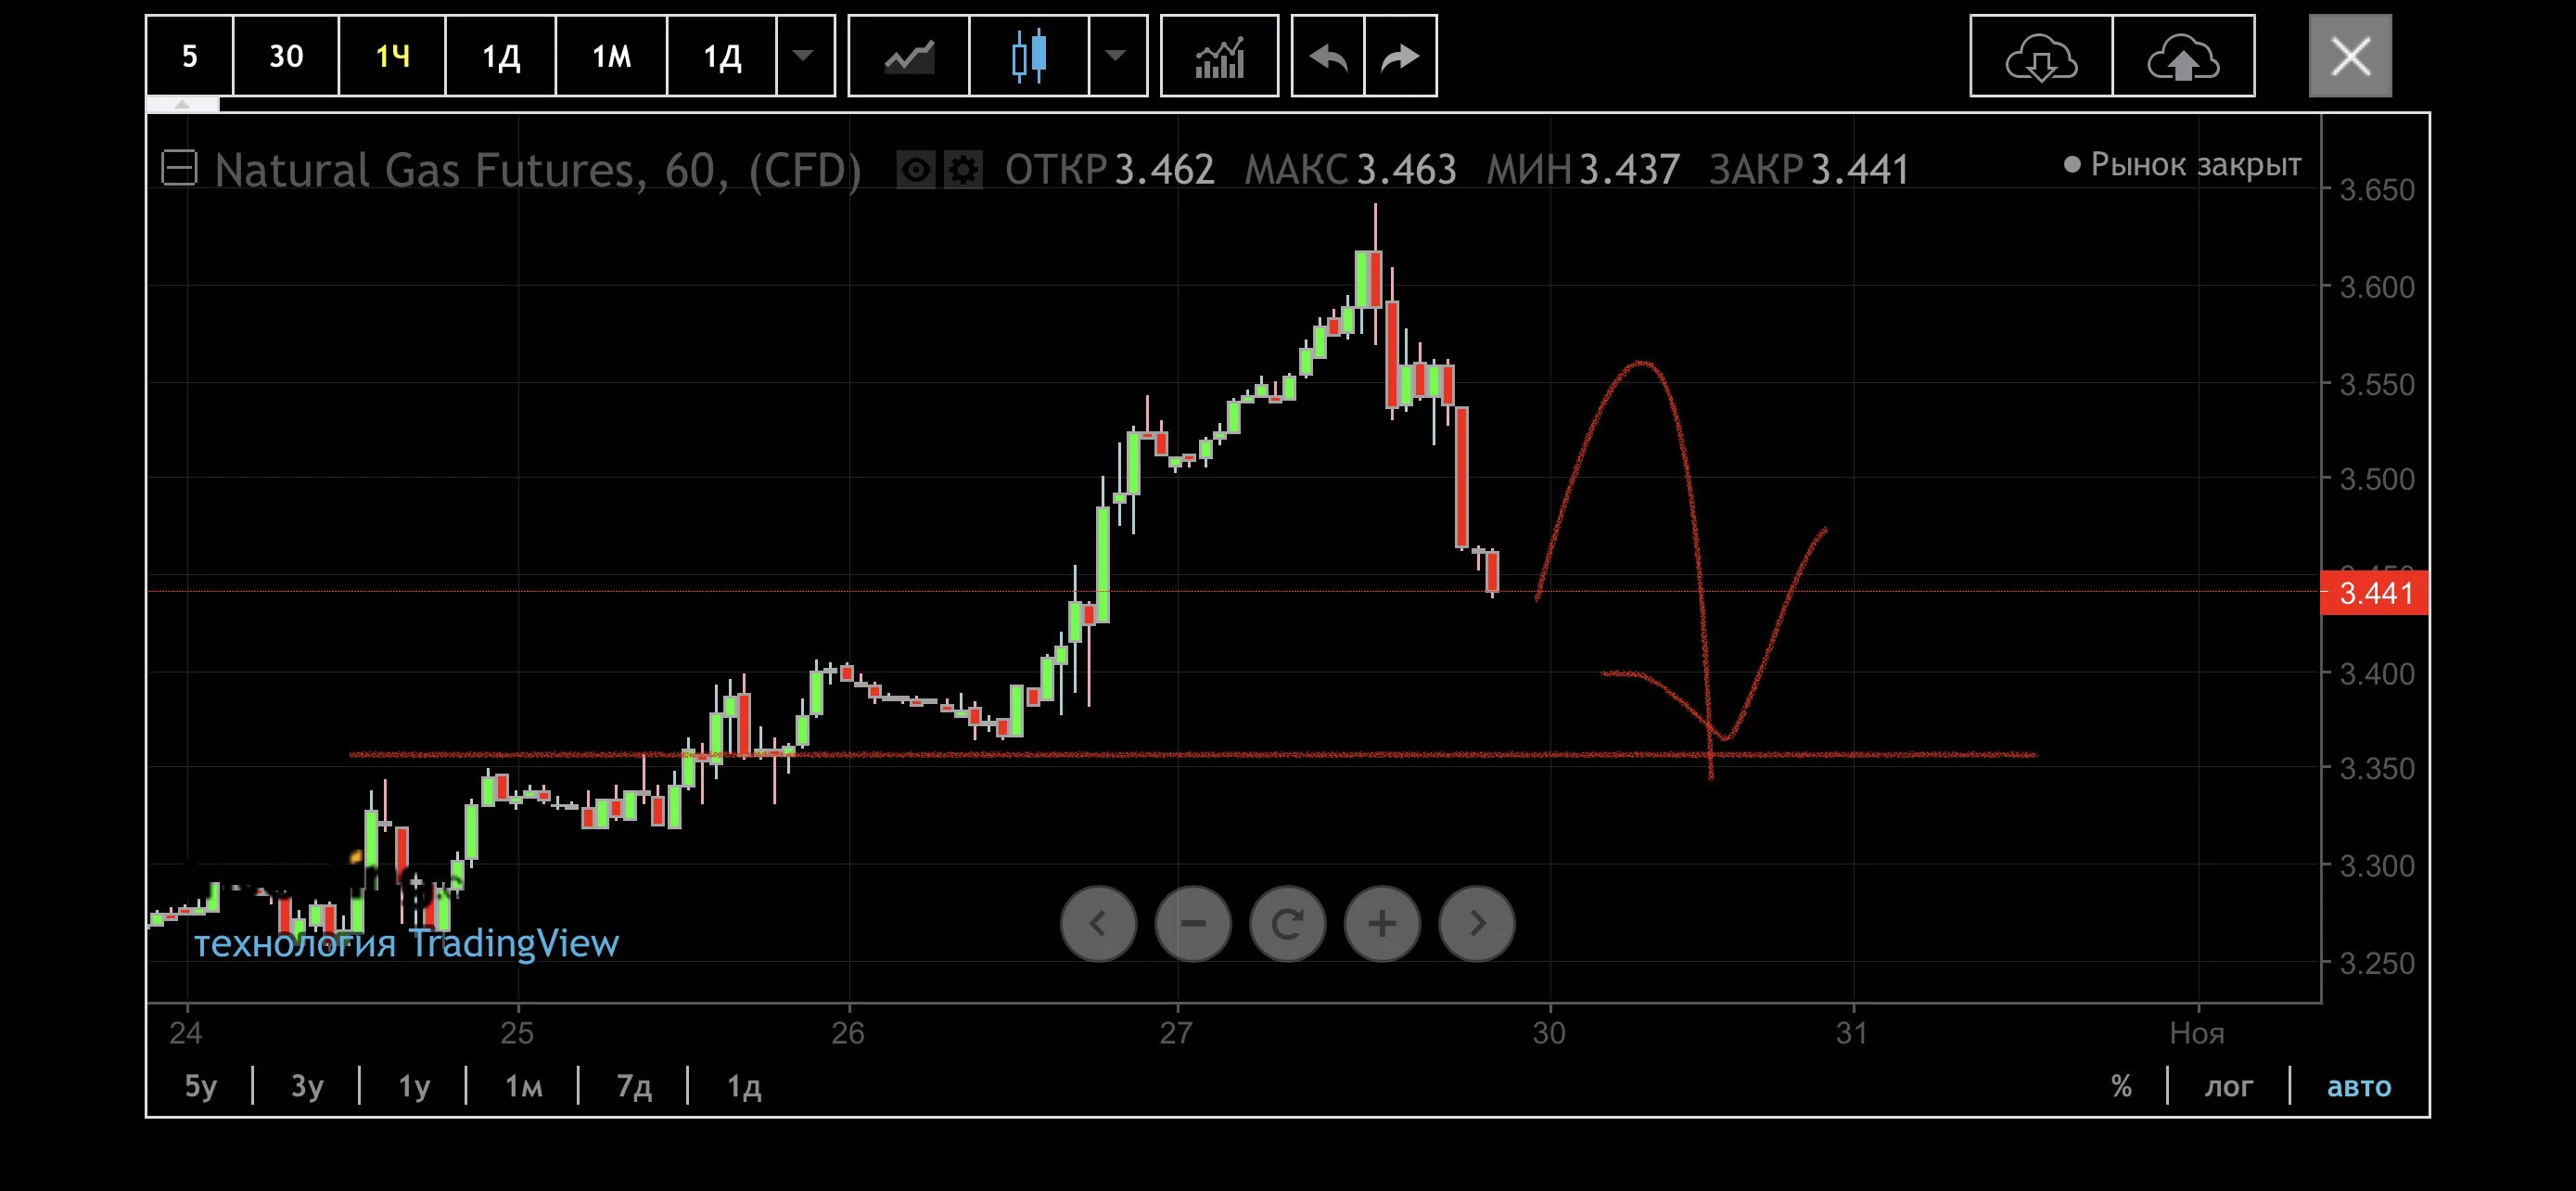This screenshot has height=1191, width=2576.
Task: Zoom in with the plus button
Action: [x=1382, y=923]
